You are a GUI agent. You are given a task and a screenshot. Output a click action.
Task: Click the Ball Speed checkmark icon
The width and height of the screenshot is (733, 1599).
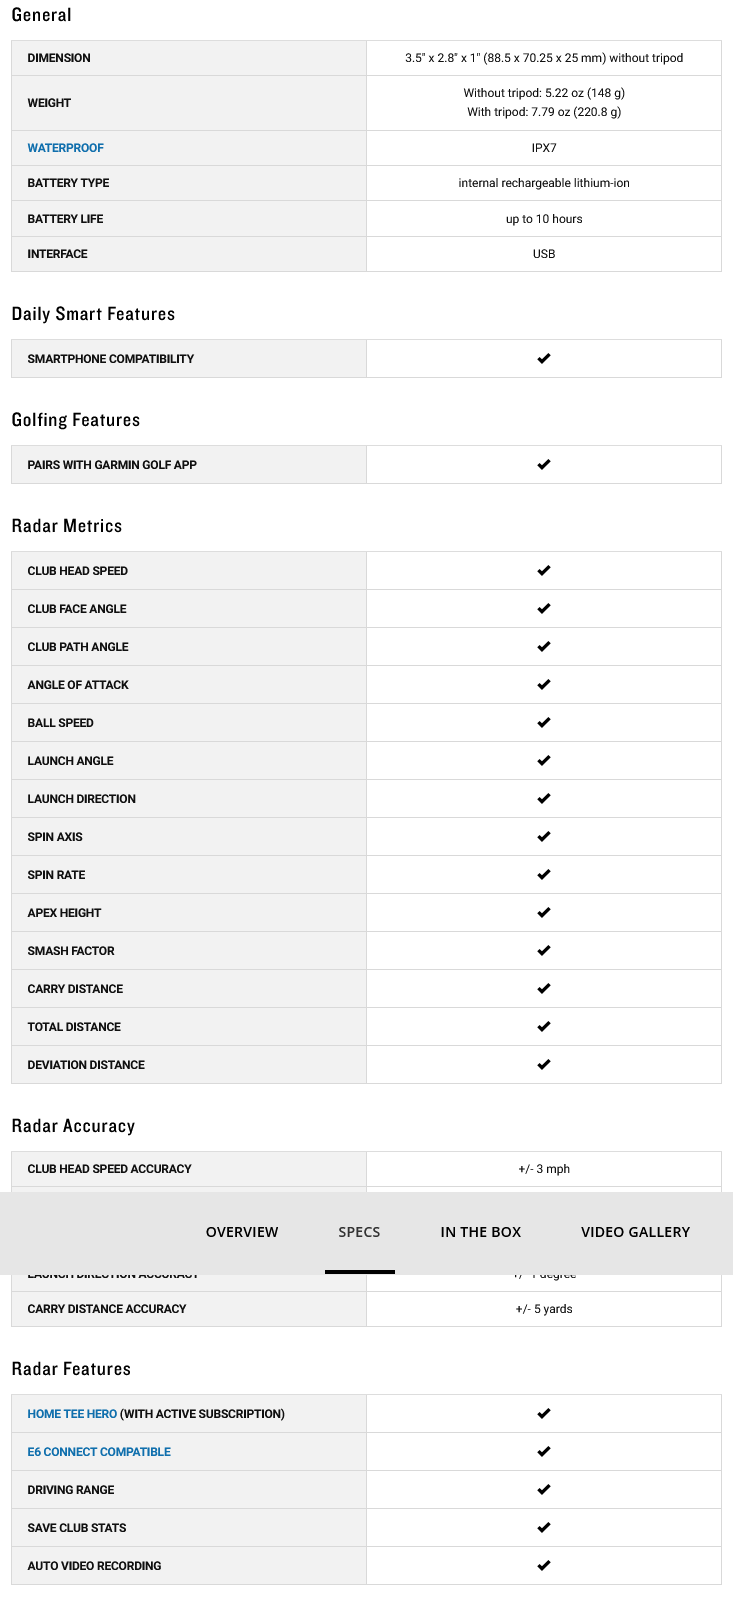[x=544, y=723]
